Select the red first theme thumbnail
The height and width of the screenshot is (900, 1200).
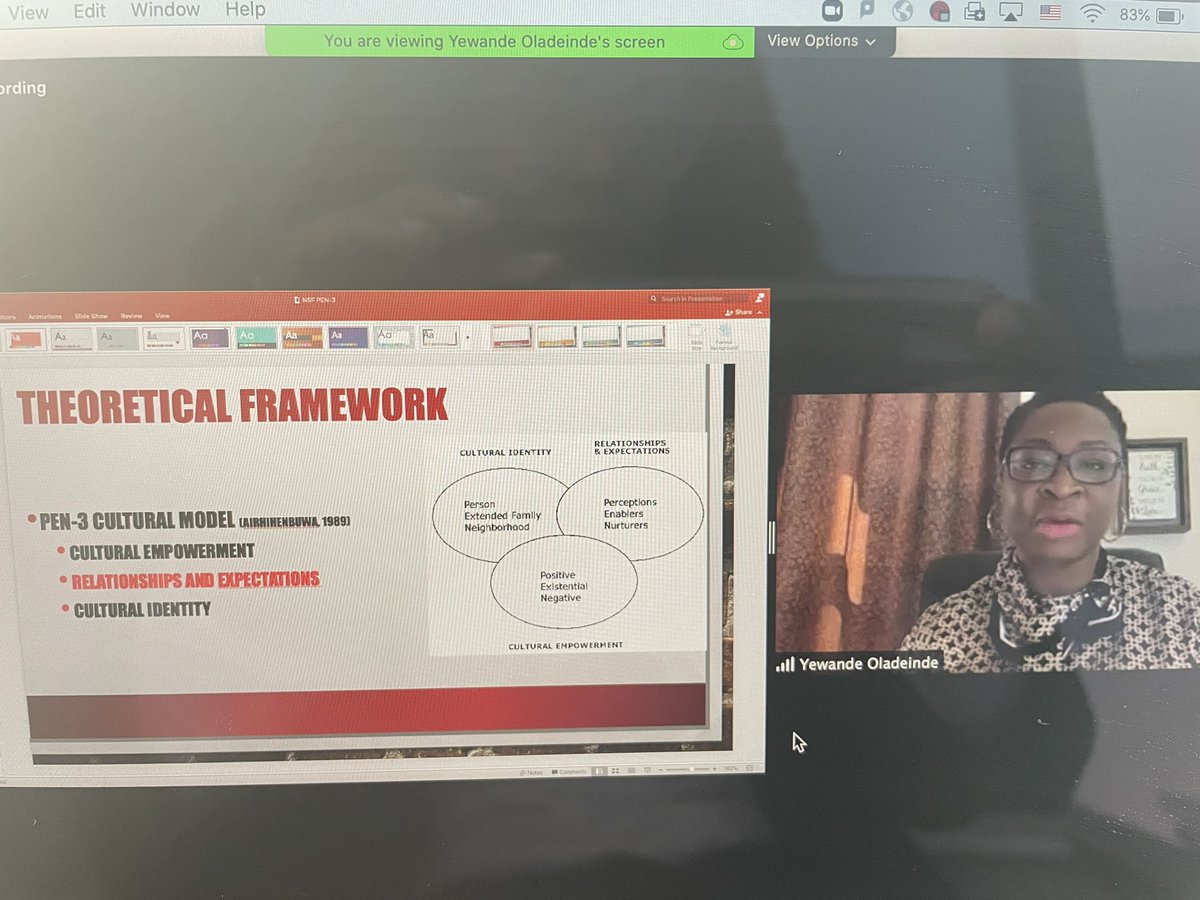pyautogui.click(x=24, y=339)
